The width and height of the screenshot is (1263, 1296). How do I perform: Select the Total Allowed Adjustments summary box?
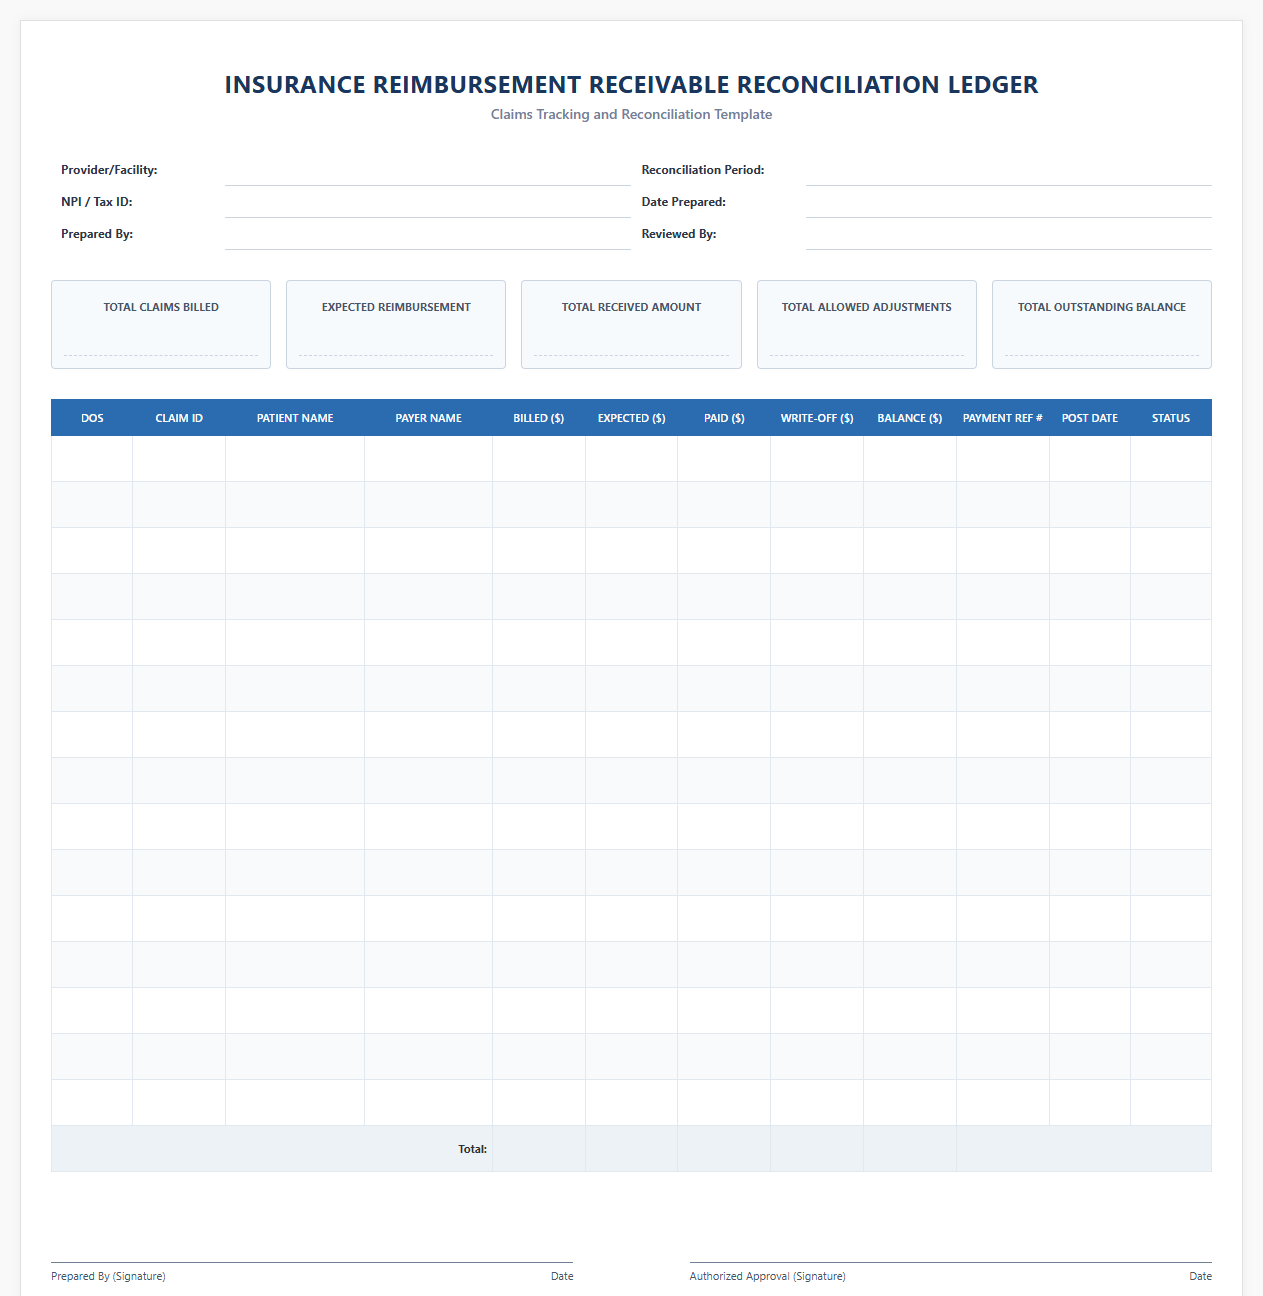pos(867,324)
